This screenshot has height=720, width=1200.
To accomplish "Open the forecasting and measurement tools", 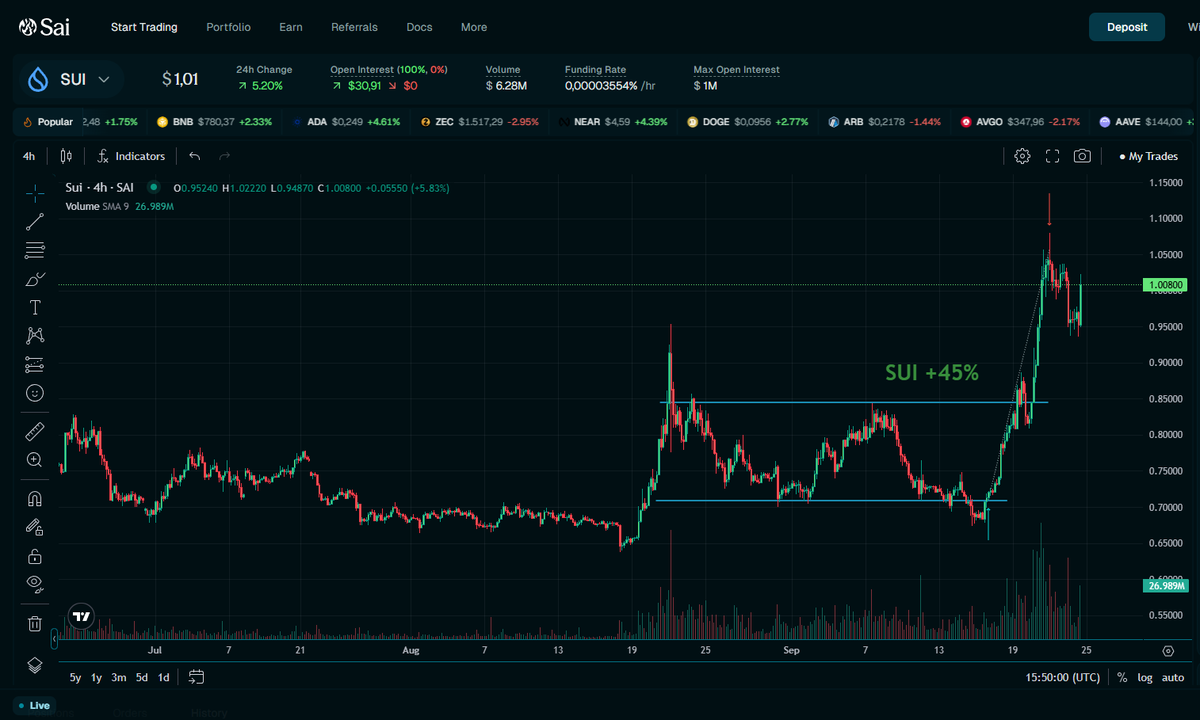I will click(35, 364).
